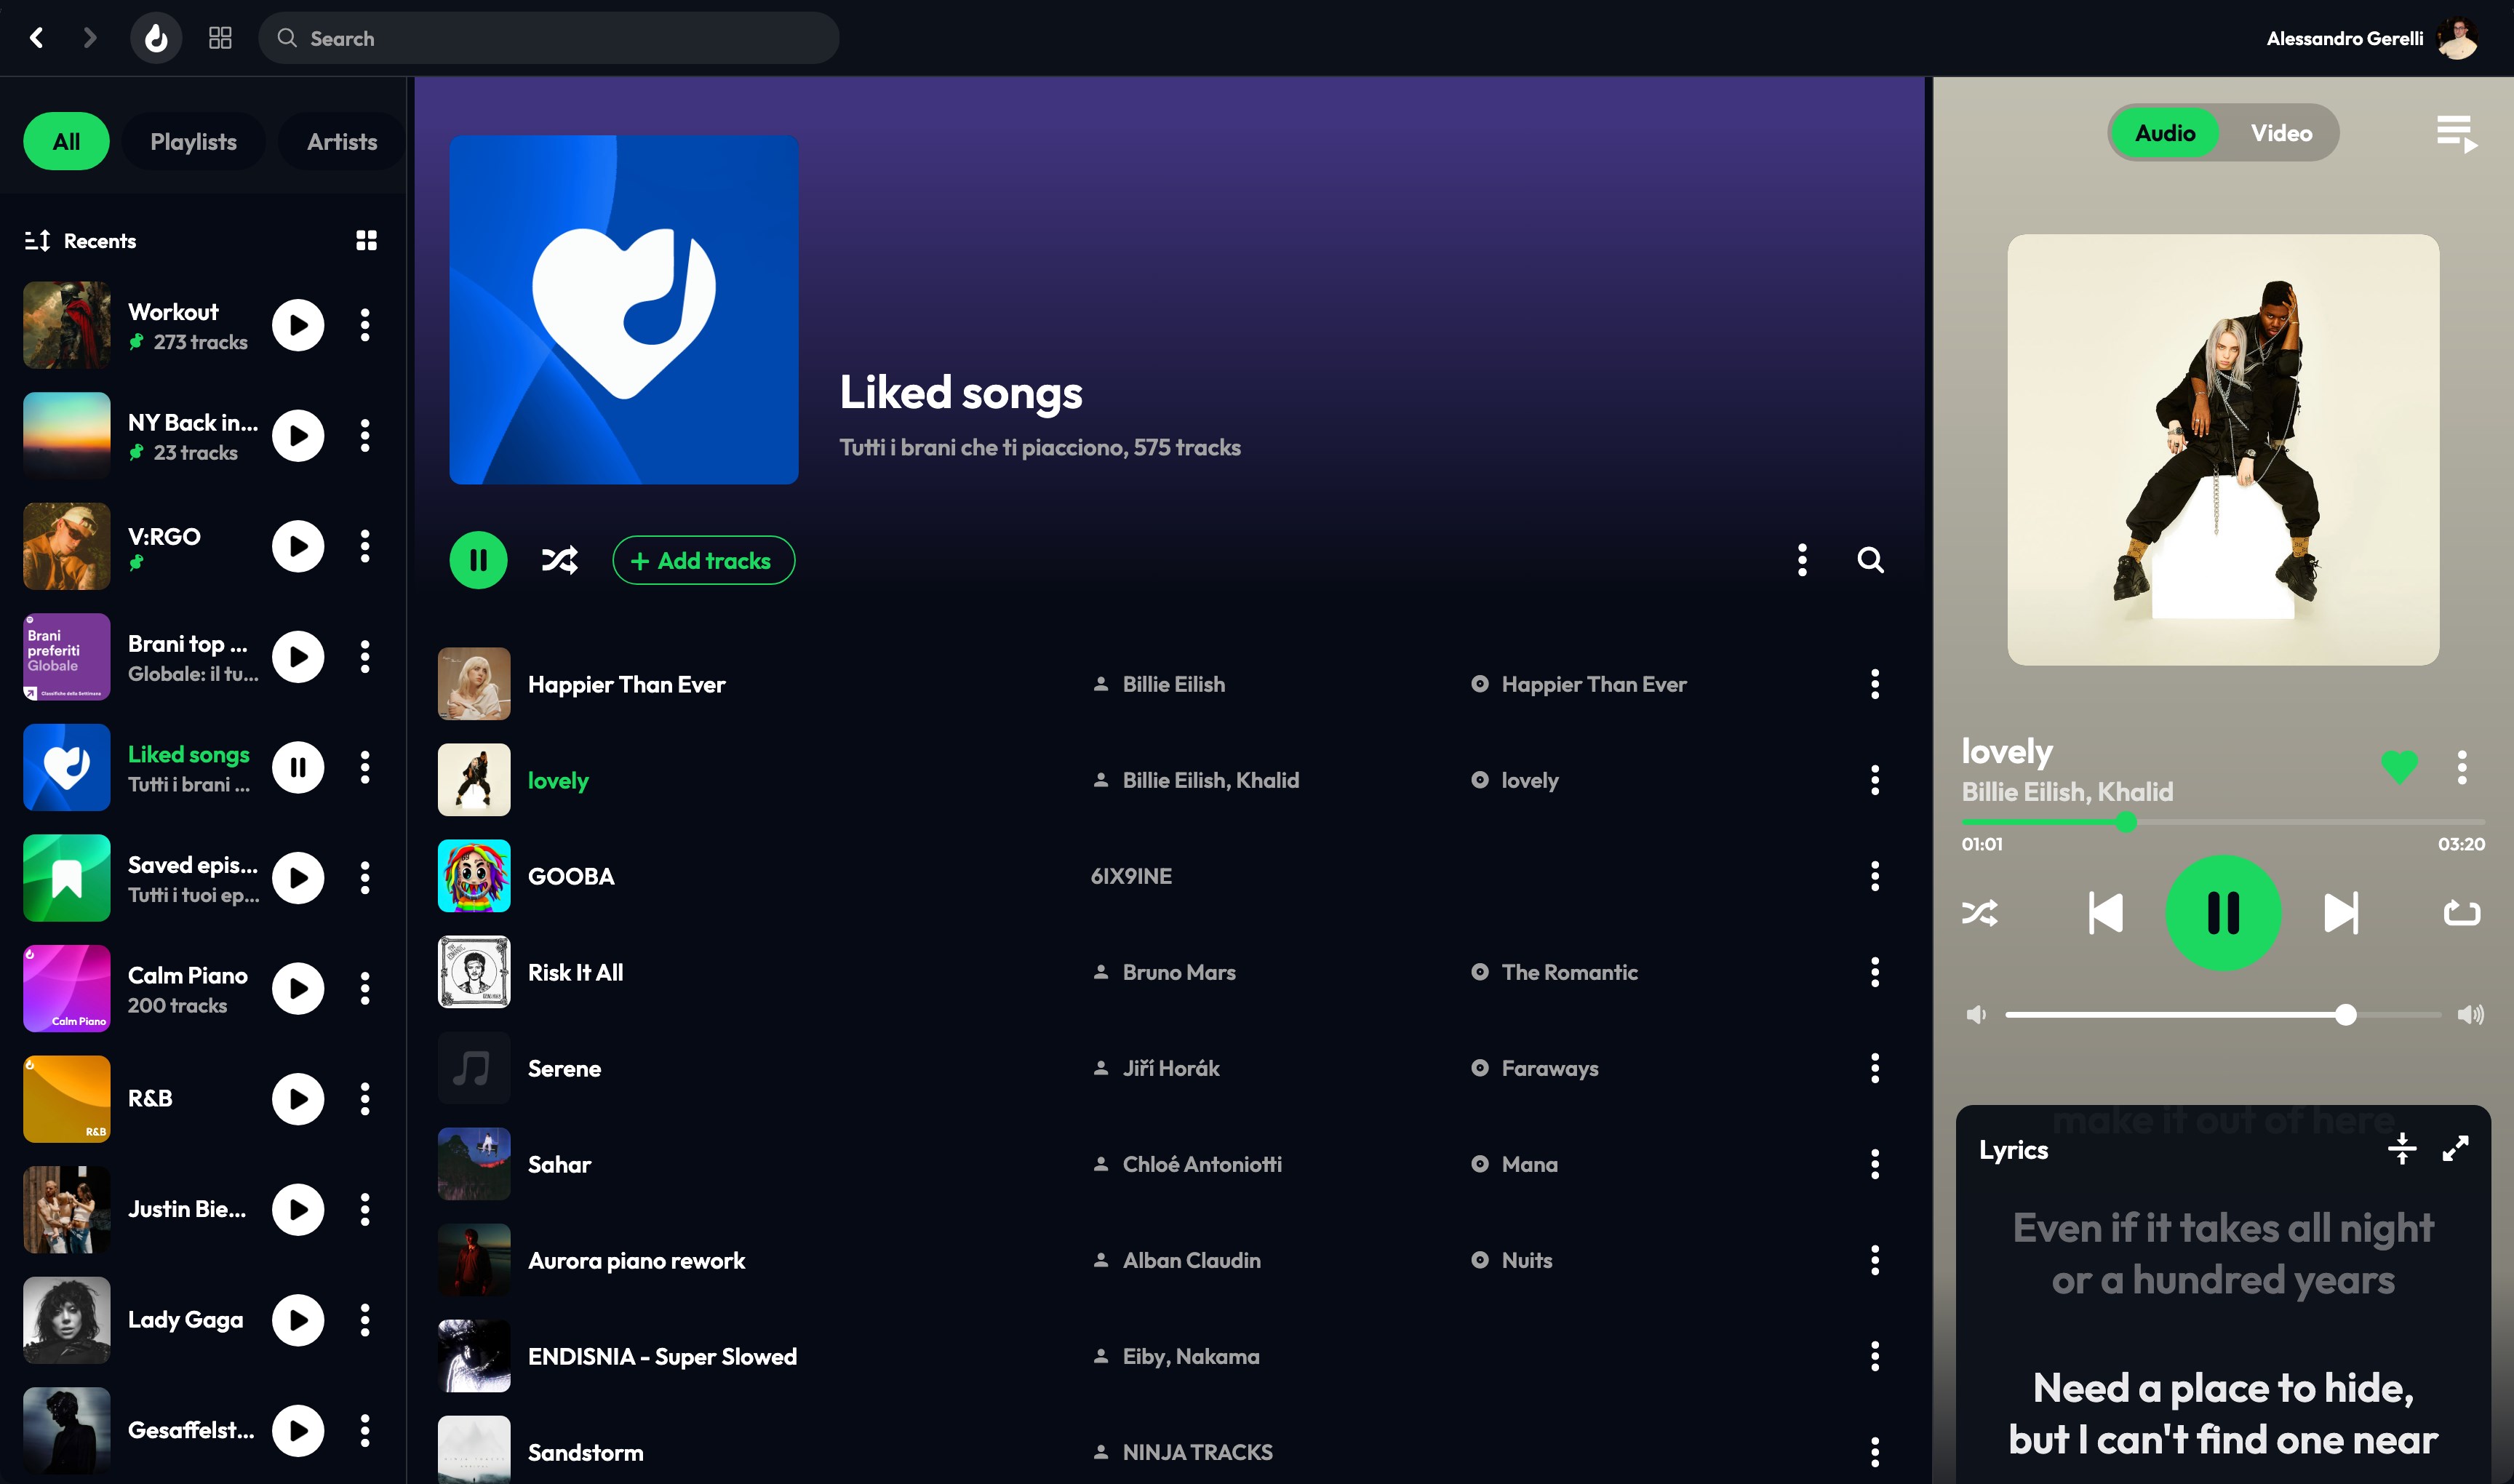Screen dimensions: 2514x1484
Task: Unlike the current song lovely
Action: pos(2399,767)
